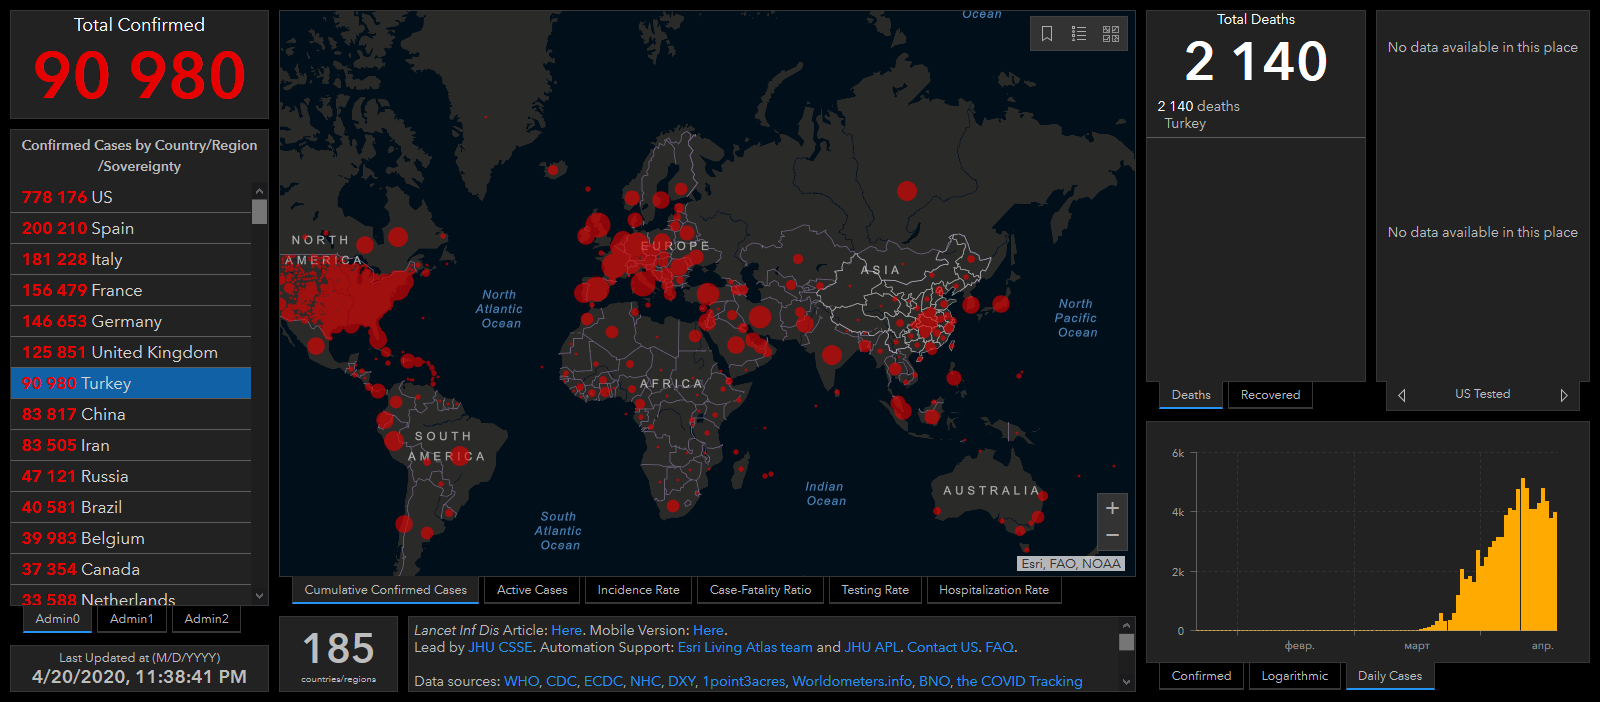Choose Belgium in the country list
The width and height of the screenshot is (1600, 702).
[x=131, y=538]
